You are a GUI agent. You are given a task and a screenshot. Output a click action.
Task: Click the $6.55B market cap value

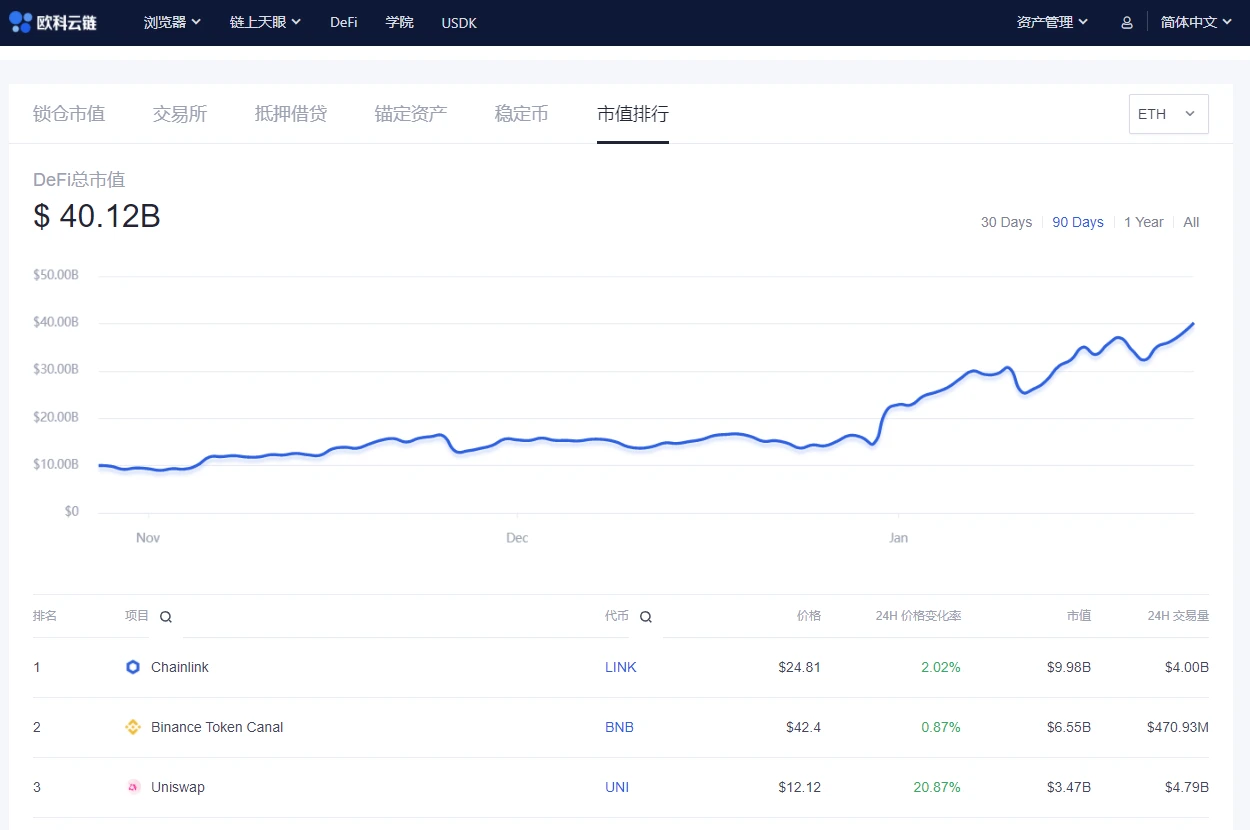pos(1068,727)
